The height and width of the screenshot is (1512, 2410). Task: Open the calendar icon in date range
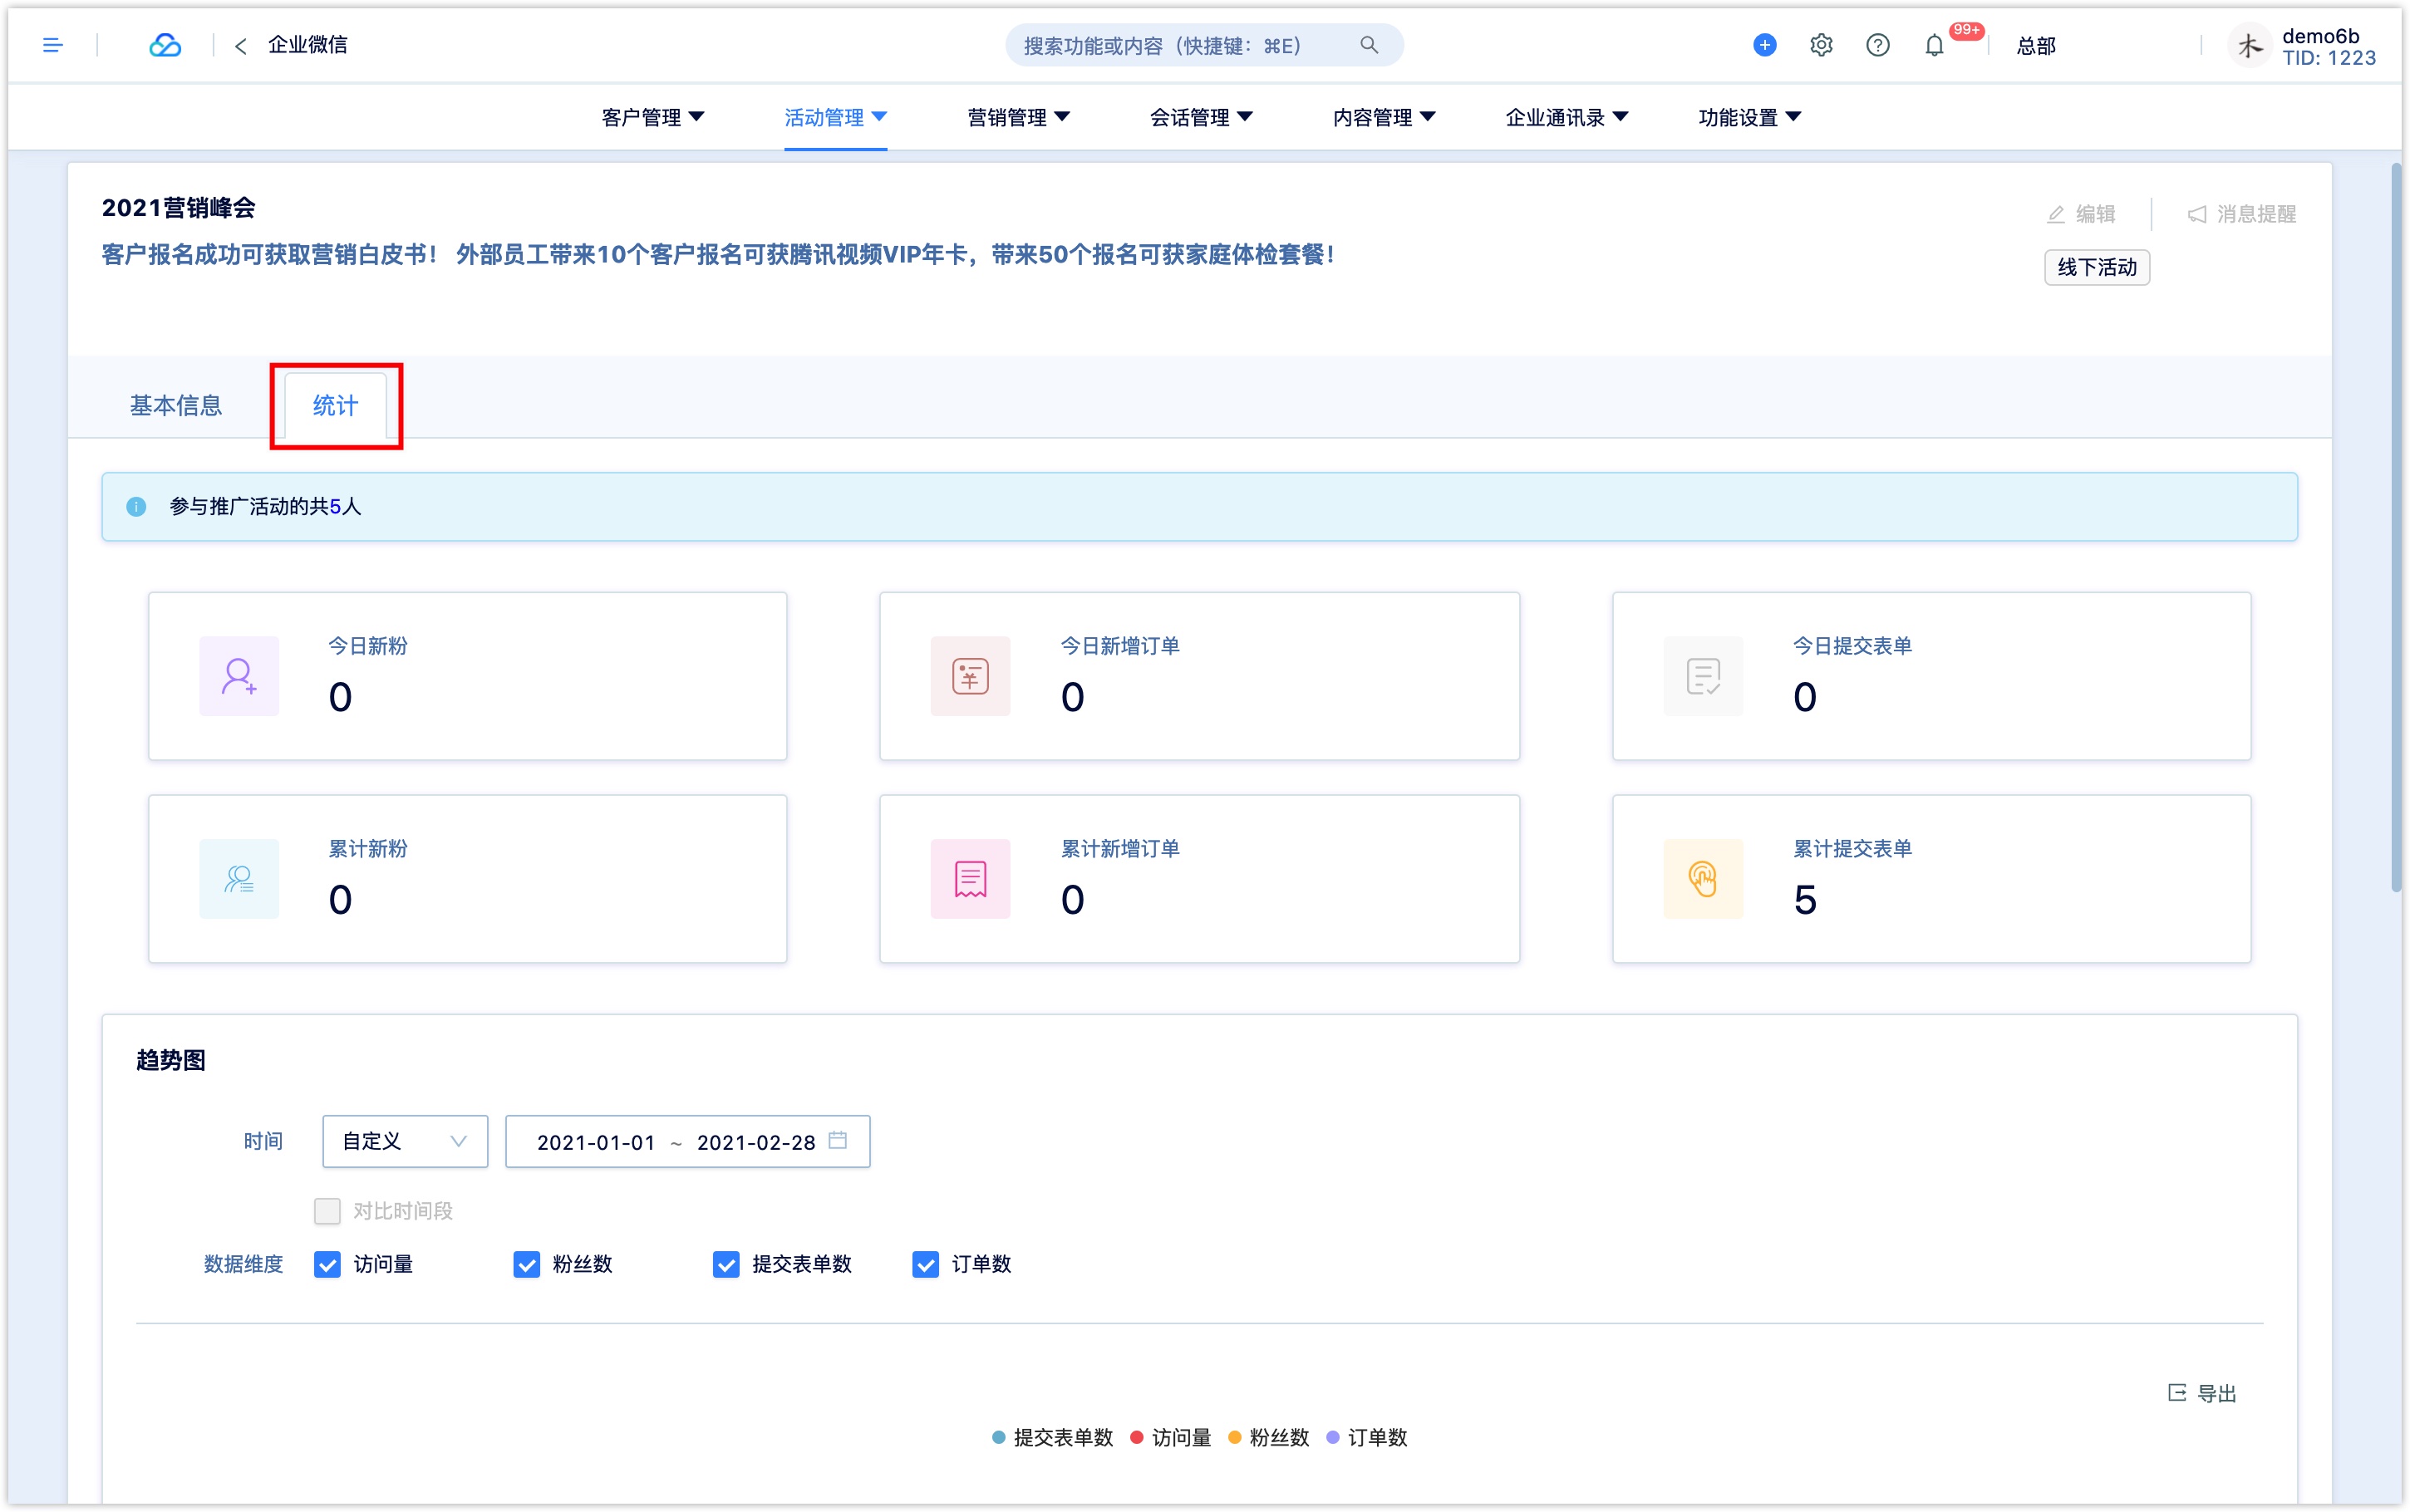point(838,1140)
